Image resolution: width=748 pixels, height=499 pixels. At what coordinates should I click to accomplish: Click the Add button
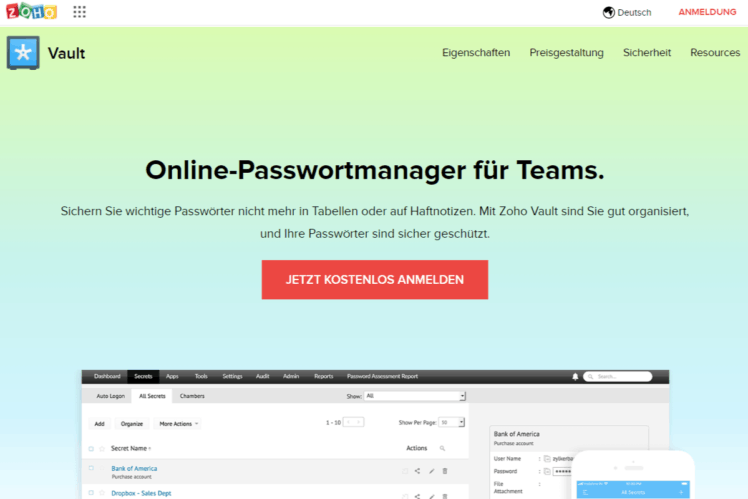[99, 424]
